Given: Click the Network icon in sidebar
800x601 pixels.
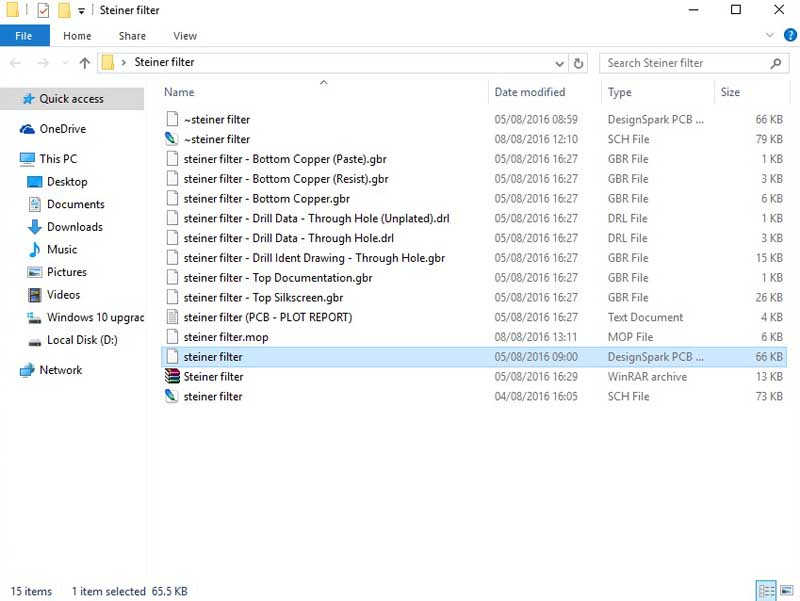Looking at the screenshot, I should pos(27,370).
